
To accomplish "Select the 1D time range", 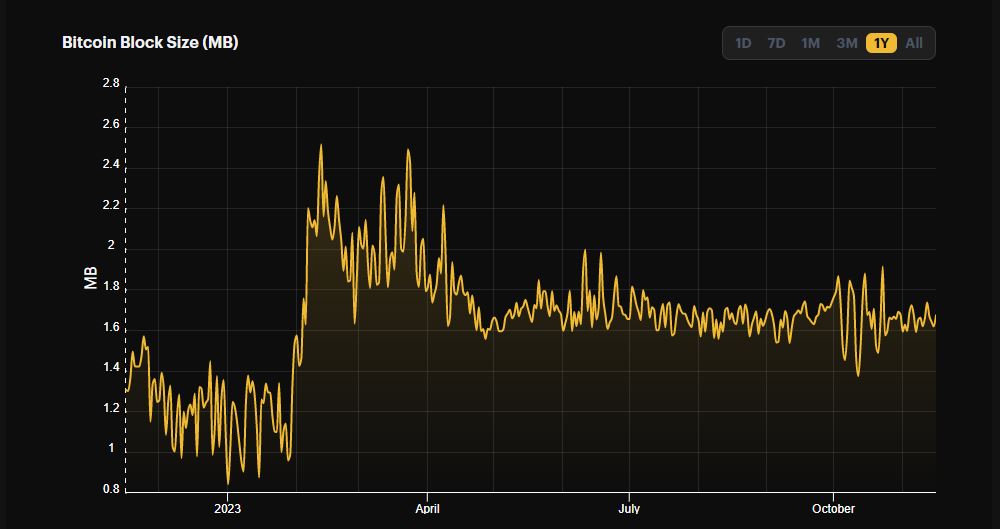I will 743,43.
